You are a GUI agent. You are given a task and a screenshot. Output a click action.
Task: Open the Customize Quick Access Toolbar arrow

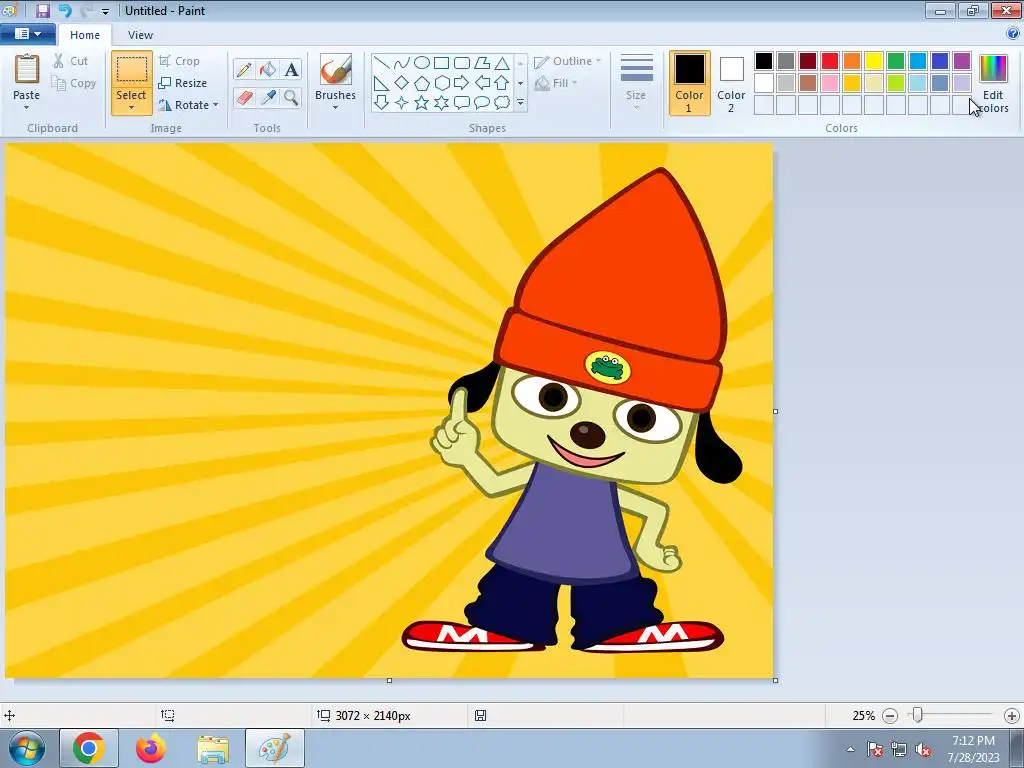(105, 11)
